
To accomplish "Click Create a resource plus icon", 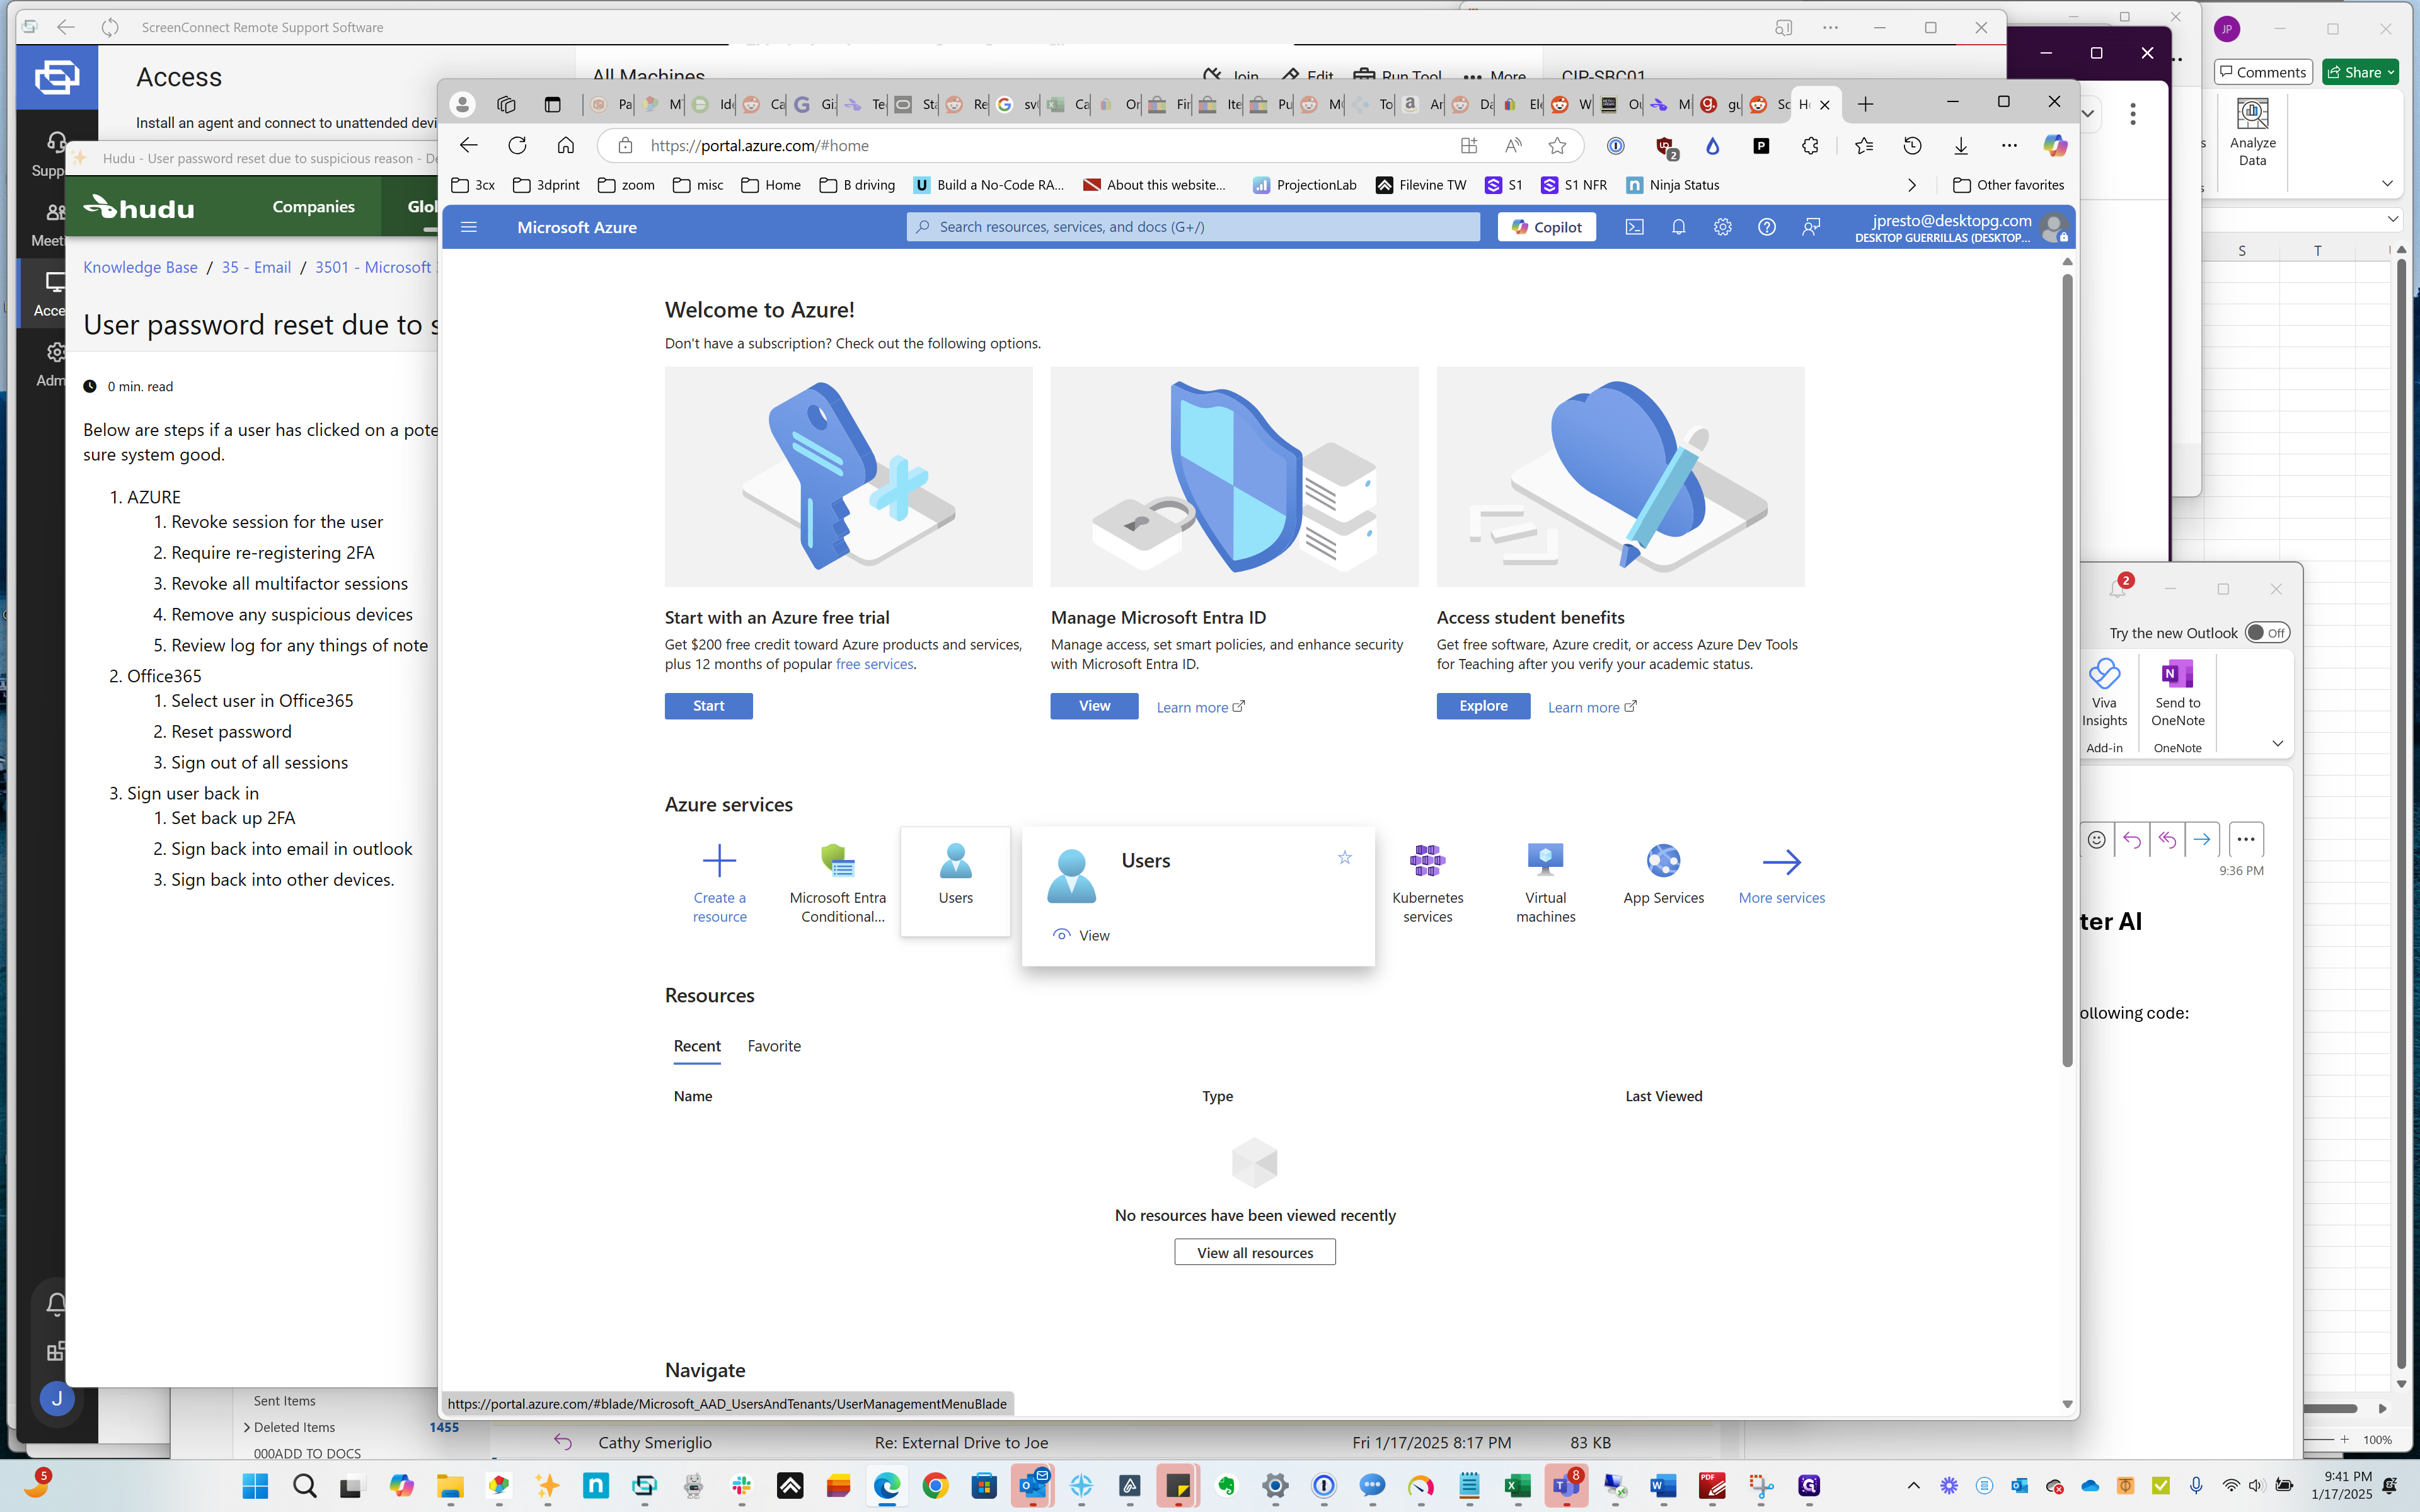I will 719,861.
